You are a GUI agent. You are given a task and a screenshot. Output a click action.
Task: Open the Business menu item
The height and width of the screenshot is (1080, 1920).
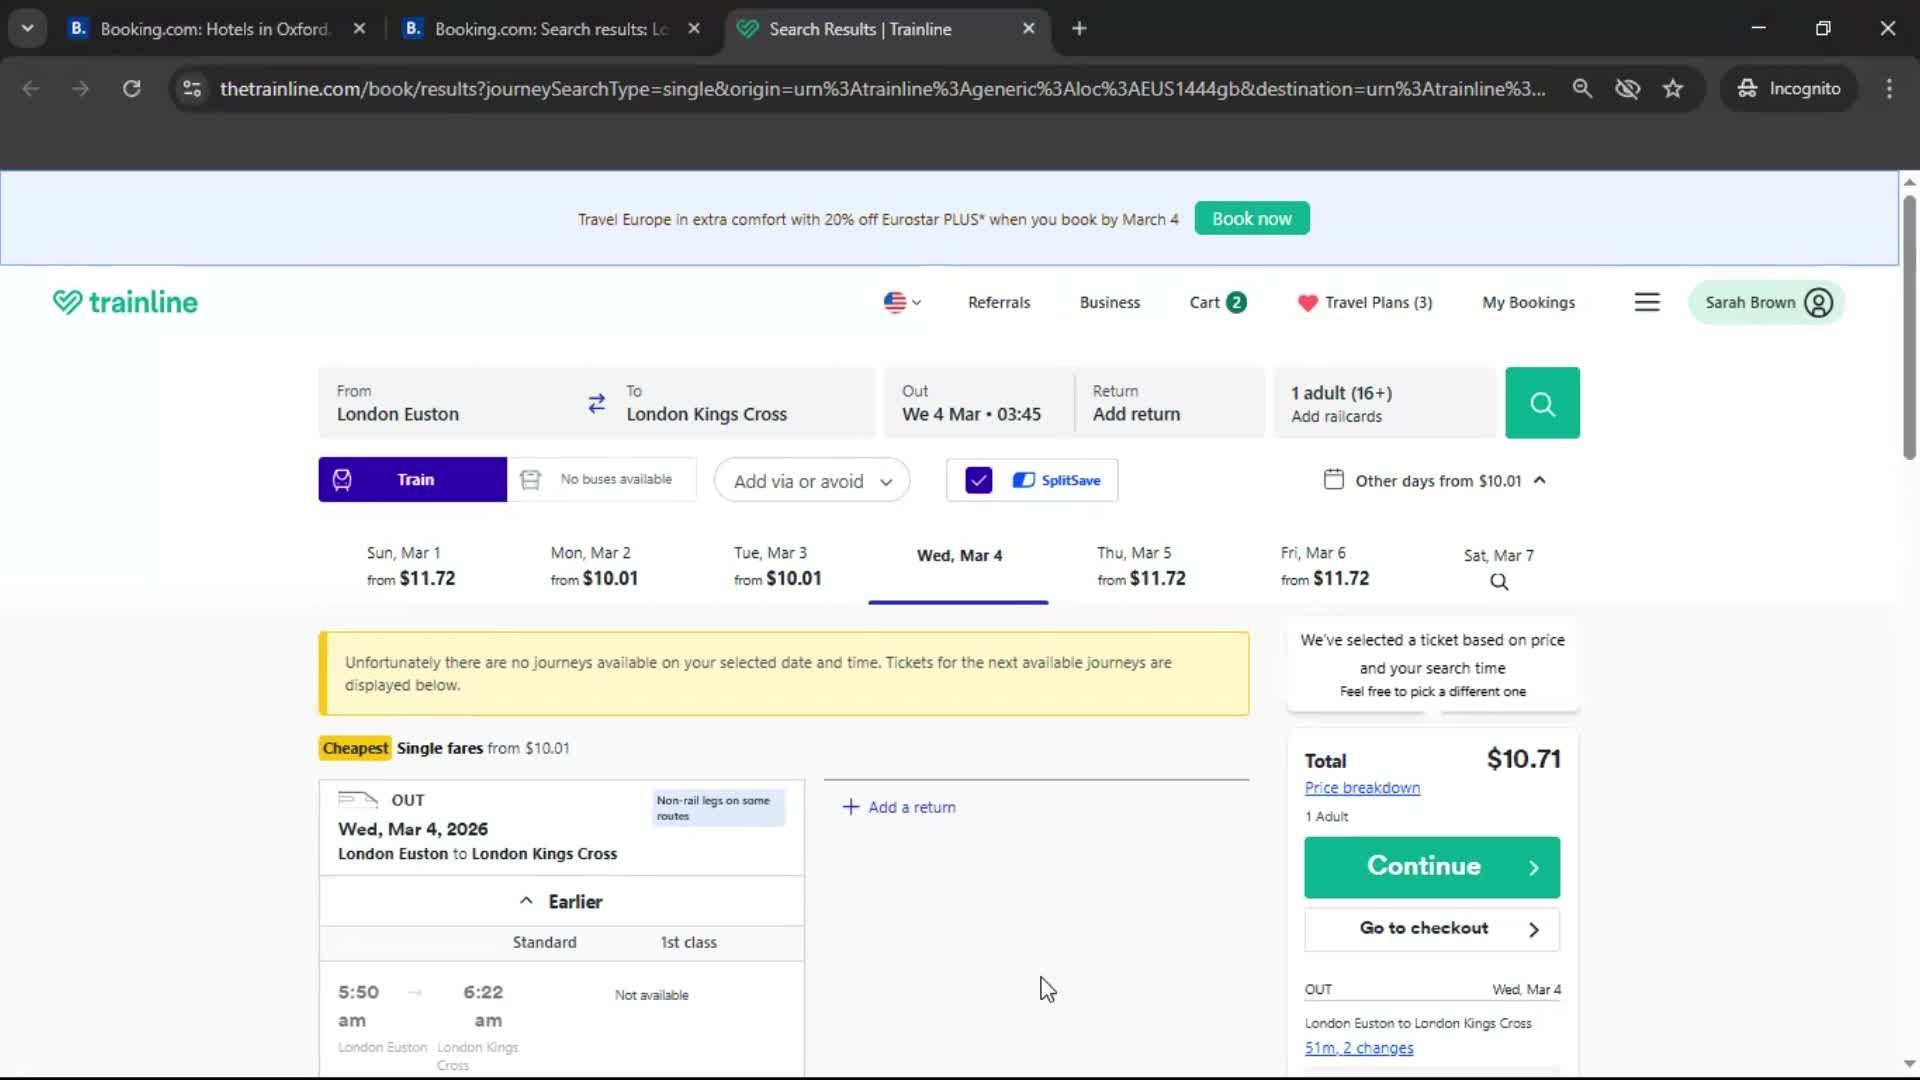pyautogui.click(x=1109, y=302)
